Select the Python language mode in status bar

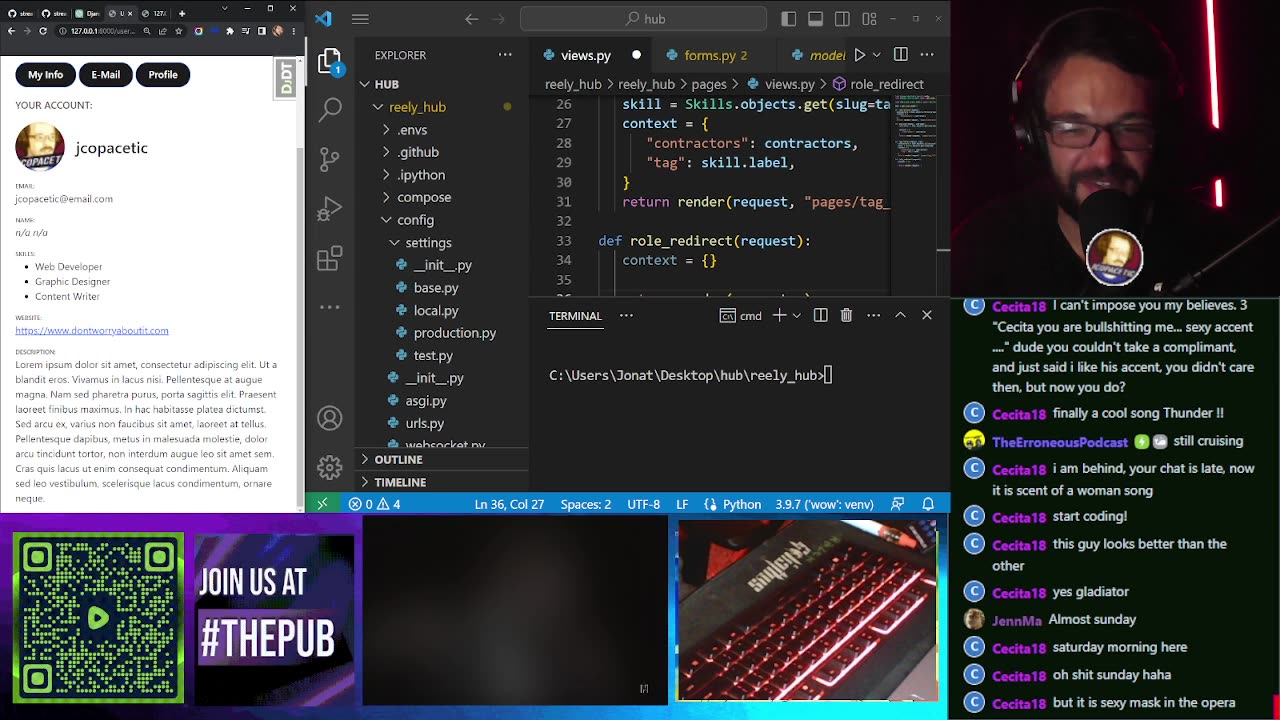click(x=742, y=504)
